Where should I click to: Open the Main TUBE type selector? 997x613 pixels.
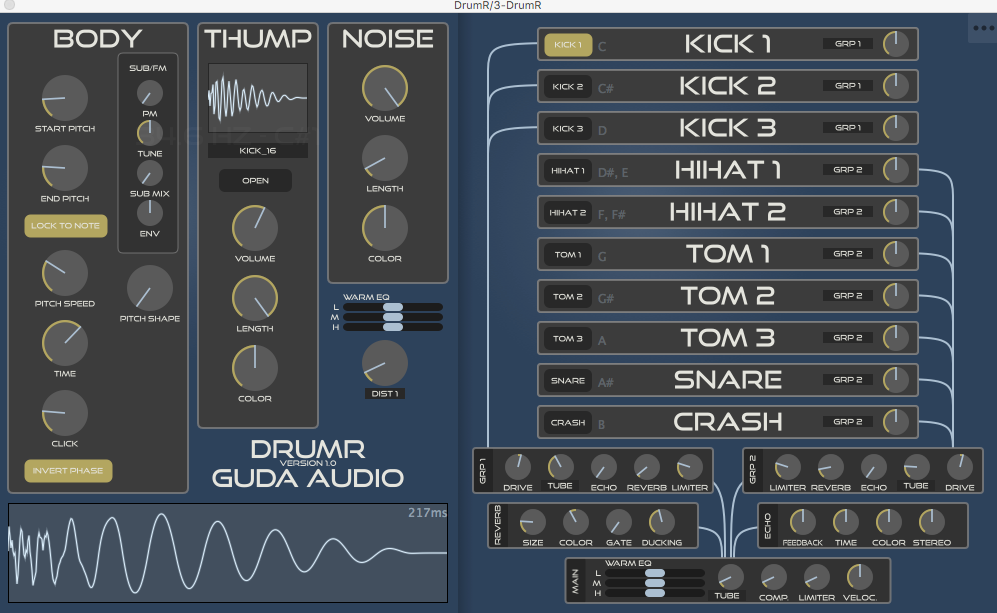click(x=727, y=596)
